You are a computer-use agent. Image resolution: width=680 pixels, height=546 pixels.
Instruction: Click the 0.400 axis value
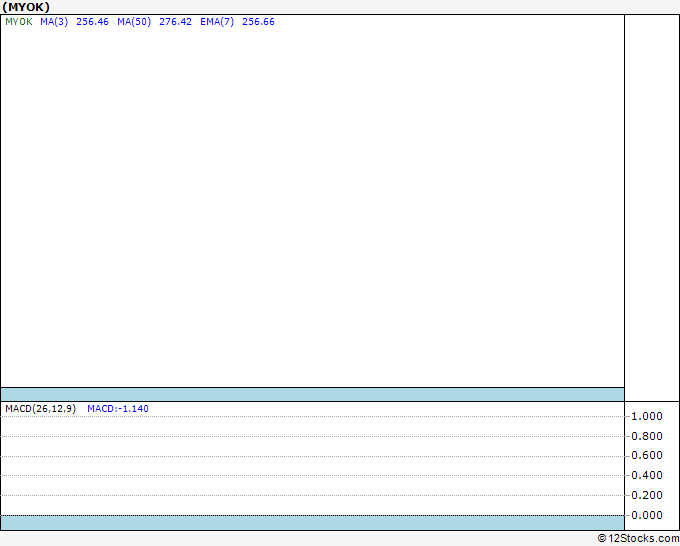point(647,475)
